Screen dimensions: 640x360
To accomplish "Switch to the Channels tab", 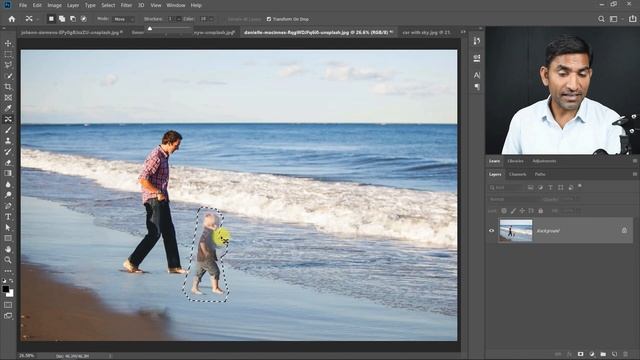I will (518, 174).
